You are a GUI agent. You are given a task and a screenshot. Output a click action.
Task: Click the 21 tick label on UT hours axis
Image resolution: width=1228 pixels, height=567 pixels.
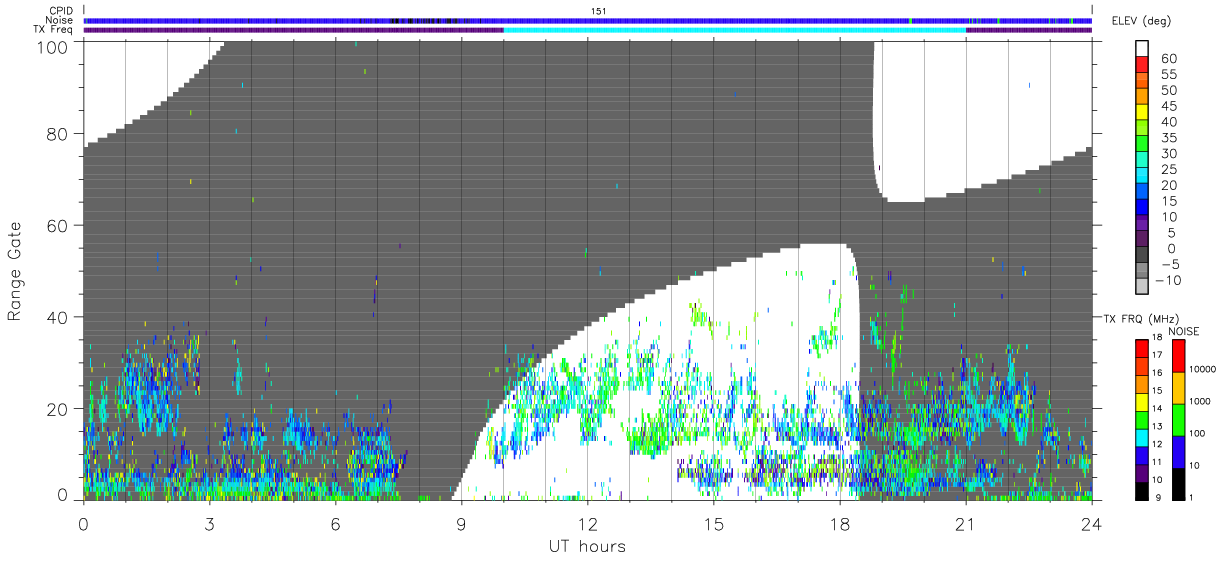[965, 523]
